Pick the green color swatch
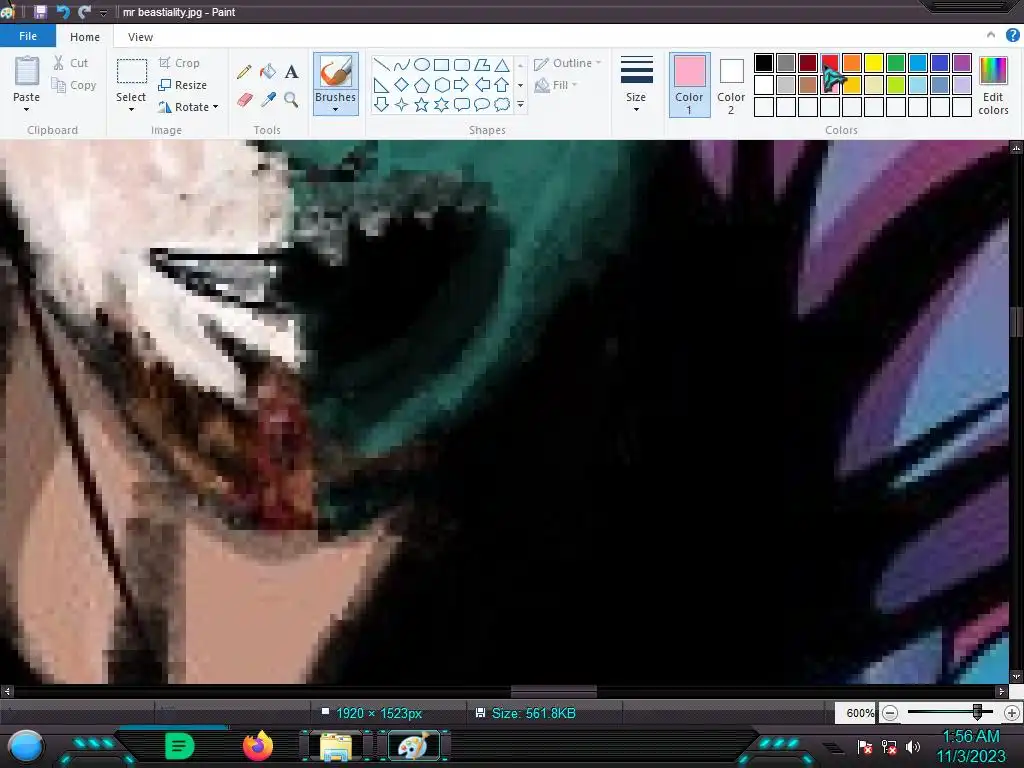This screenshot has width=1024, height=768. tap(896, 63)
